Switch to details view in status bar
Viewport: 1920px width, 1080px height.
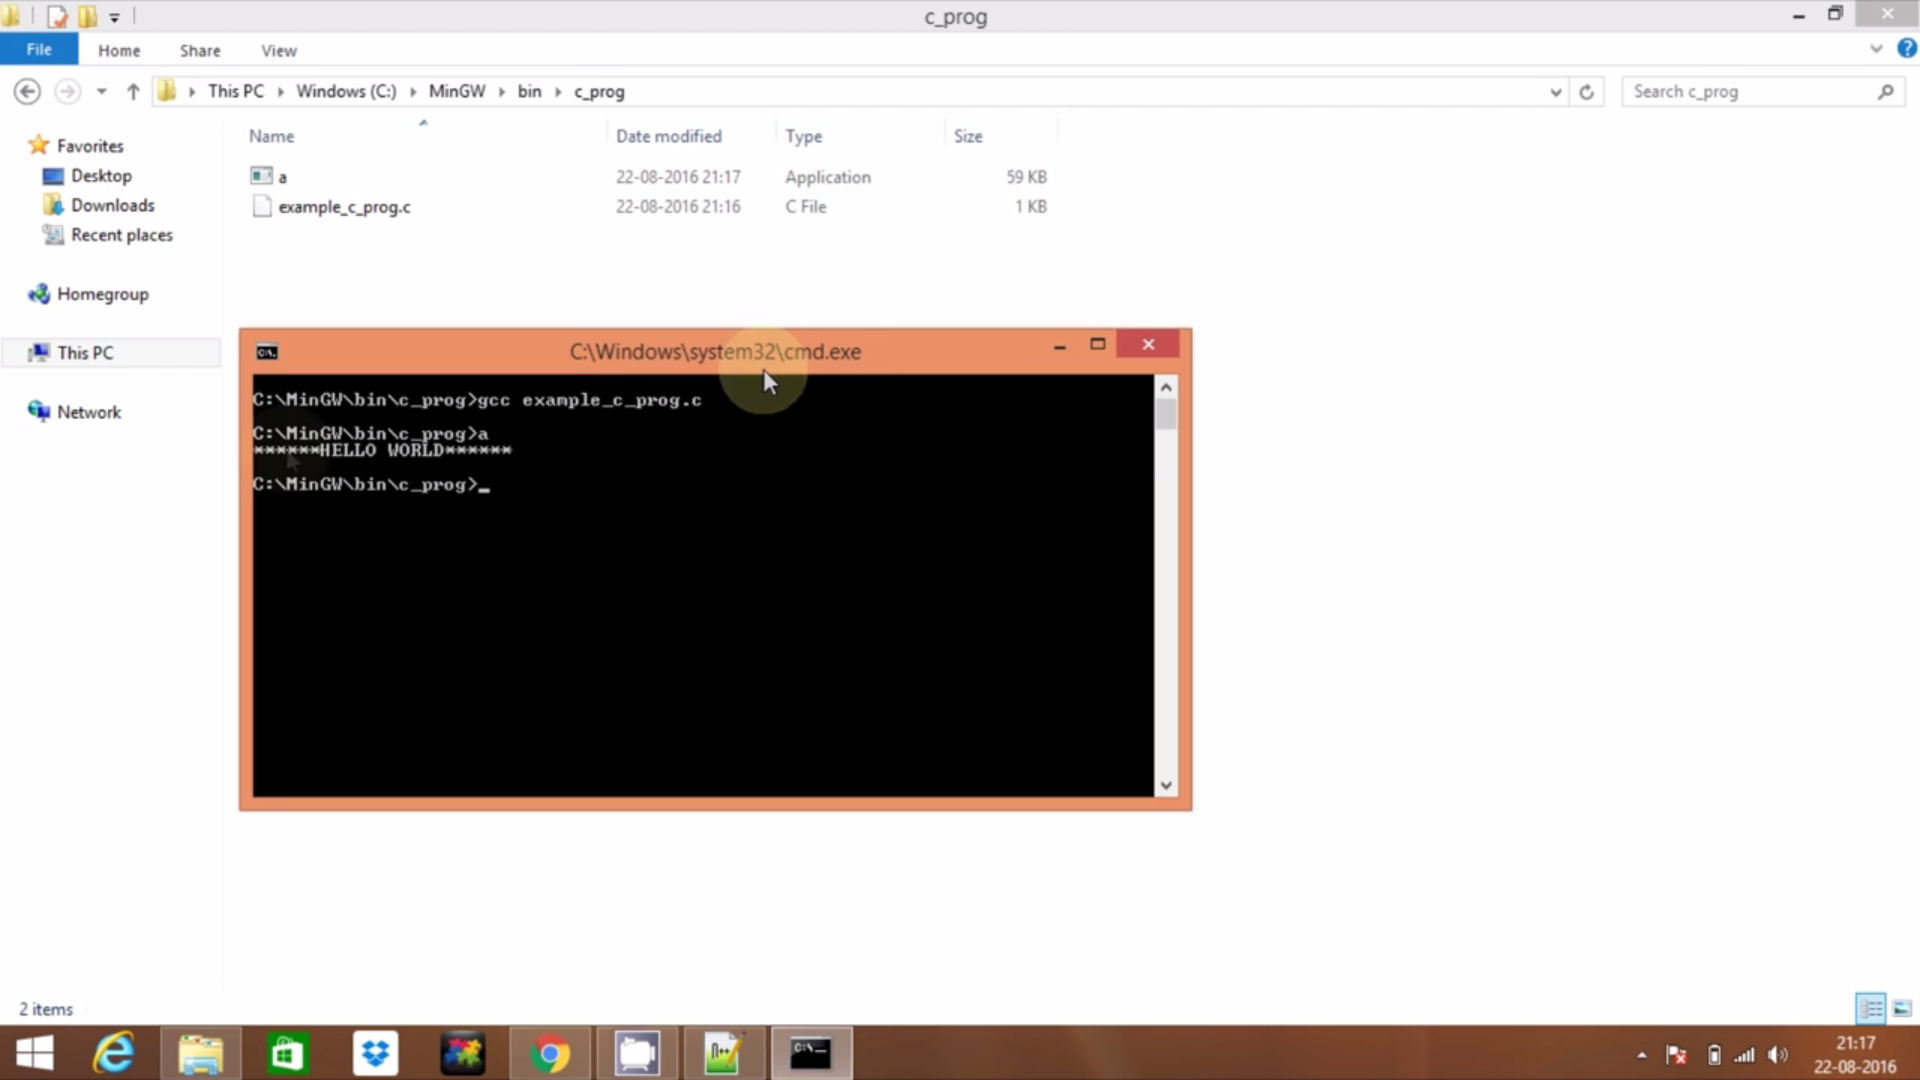click(1870, 1008)
